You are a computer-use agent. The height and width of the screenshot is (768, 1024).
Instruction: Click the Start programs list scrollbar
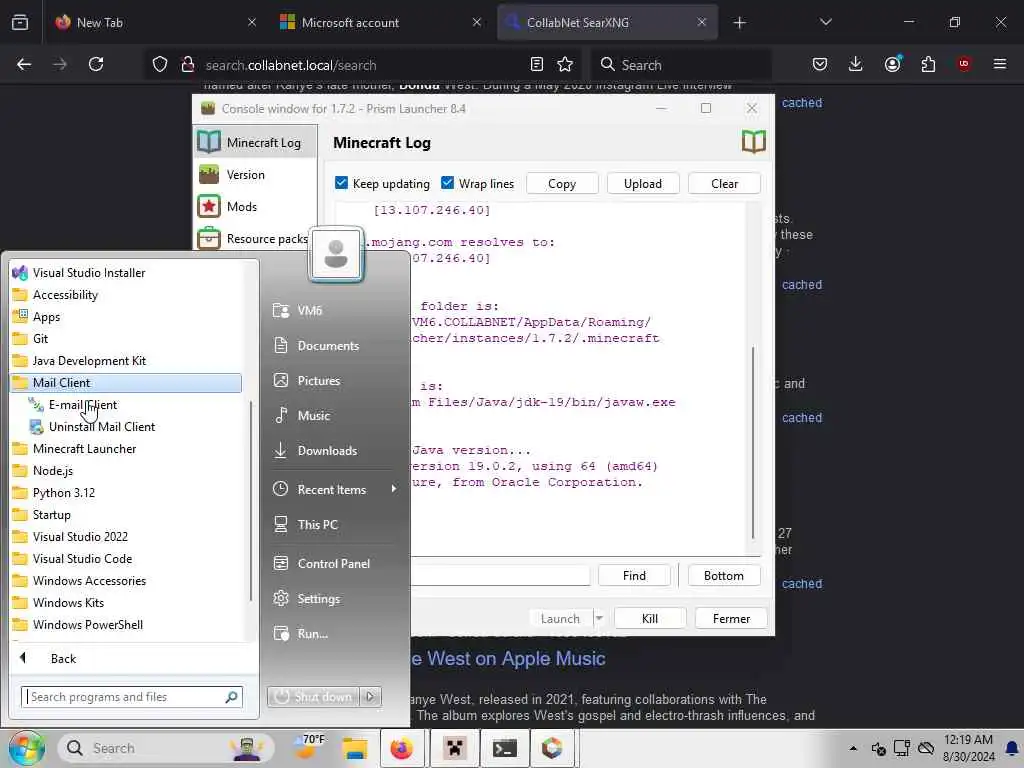251,501
